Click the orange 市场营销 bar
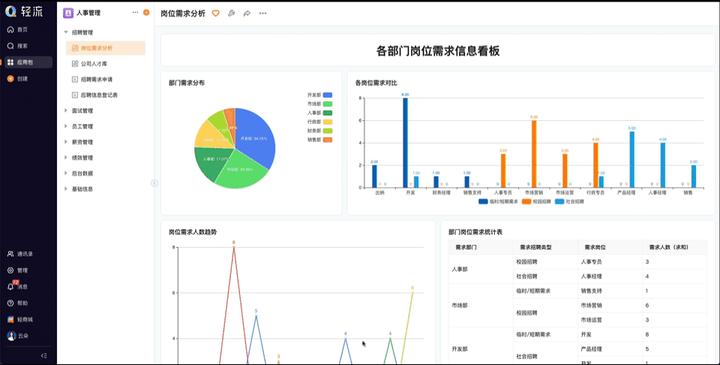Image resolution: width=720 pixels, height=365 pixels. click(534, 154)
